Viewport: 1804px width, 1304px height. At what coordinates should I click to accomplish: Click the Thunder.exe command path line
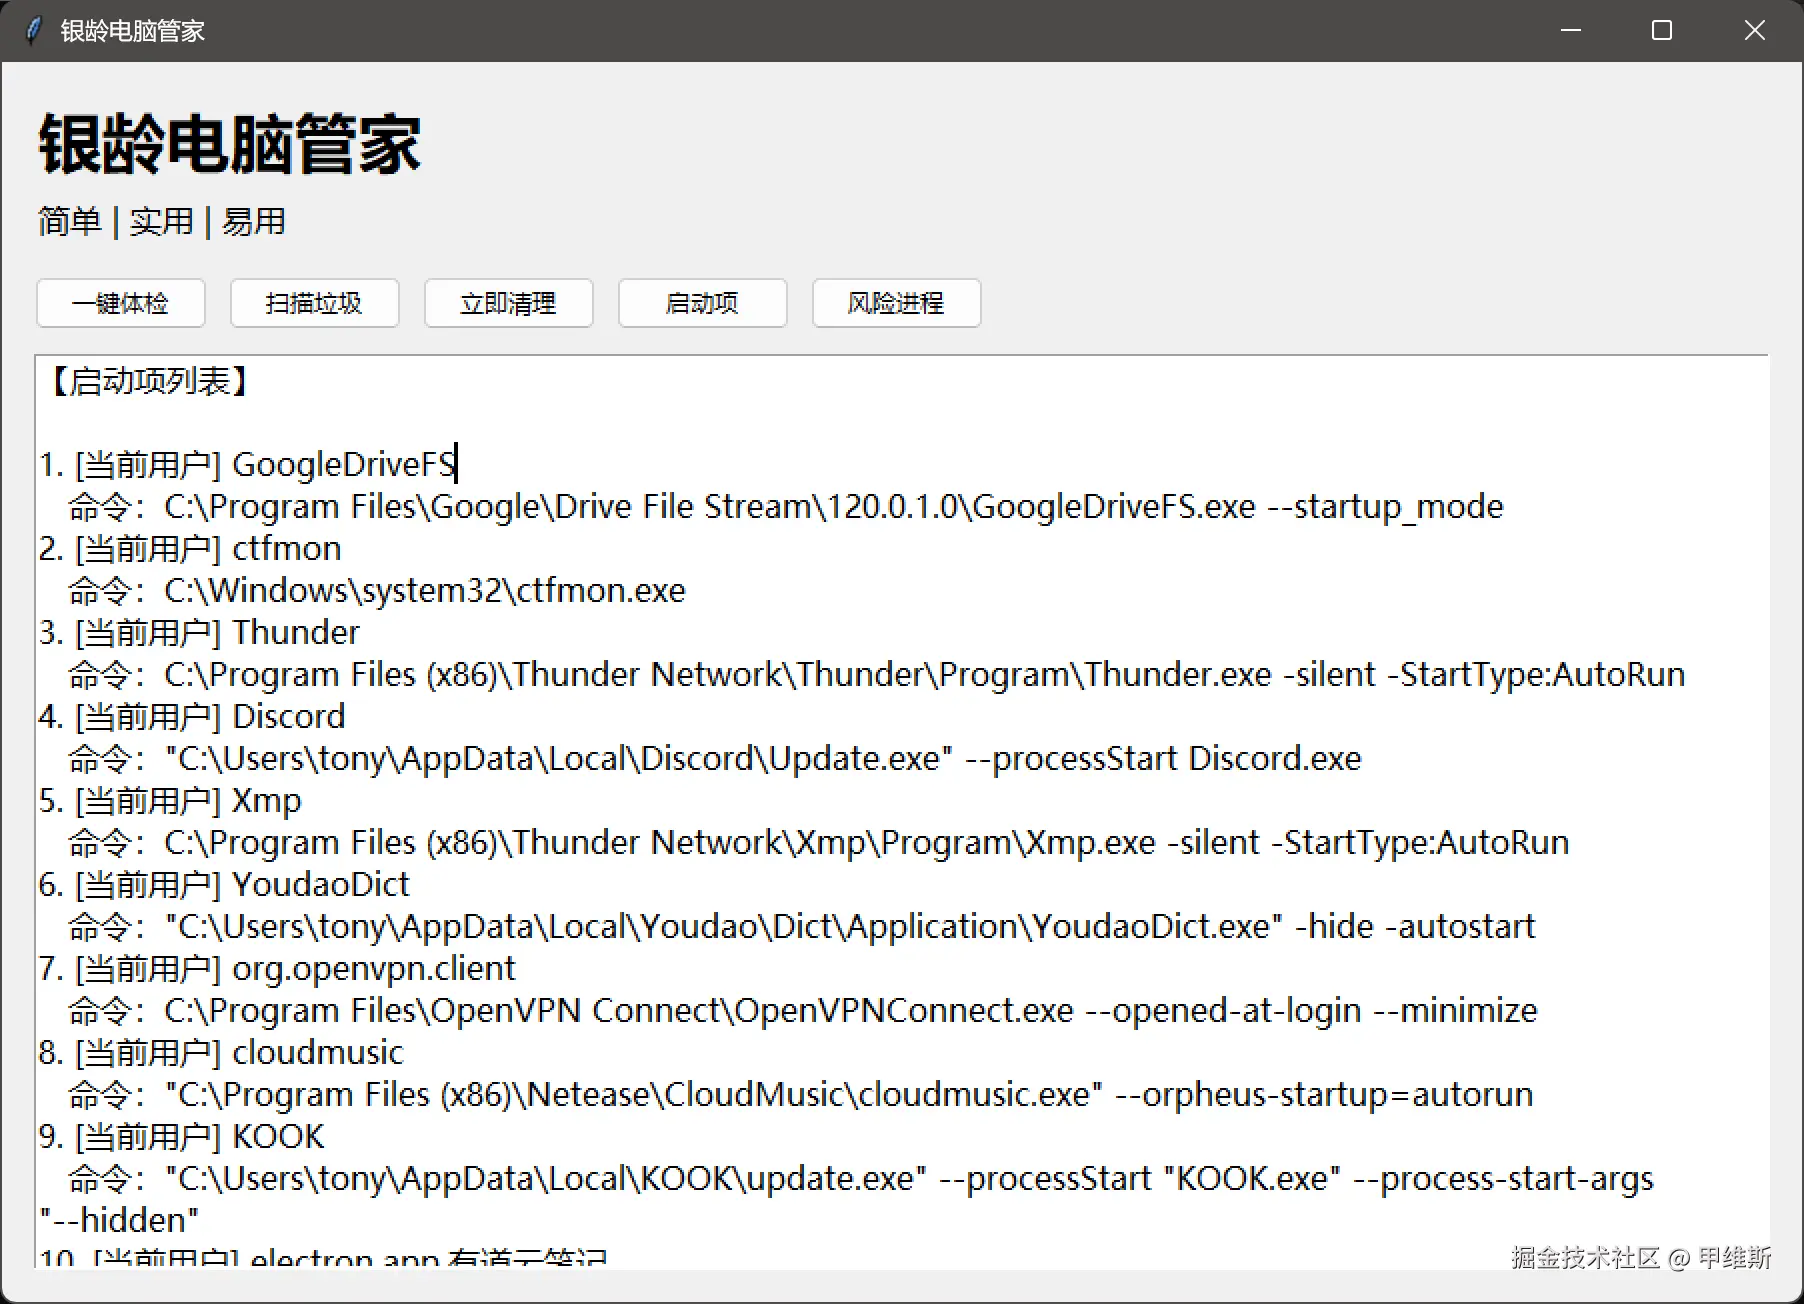(x=877, y=675)
